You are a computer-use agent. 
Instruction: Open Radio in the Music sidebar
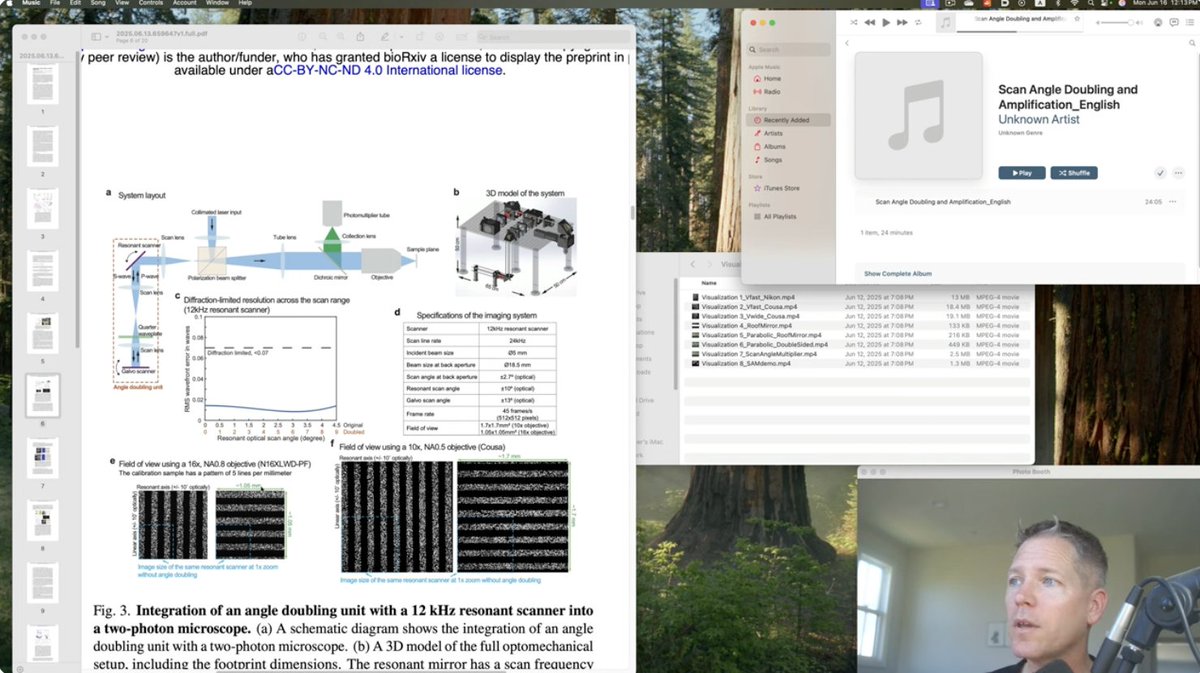click(772, 91)
